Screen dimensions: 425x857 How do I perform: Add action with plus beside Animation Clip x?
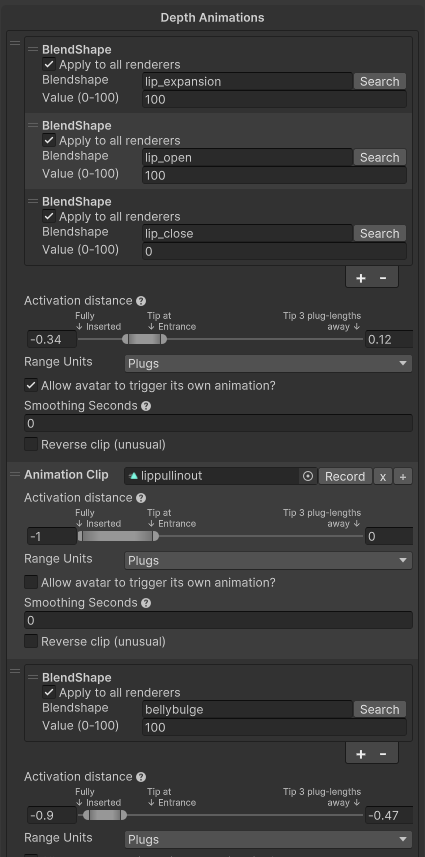[x=403, y=476]
